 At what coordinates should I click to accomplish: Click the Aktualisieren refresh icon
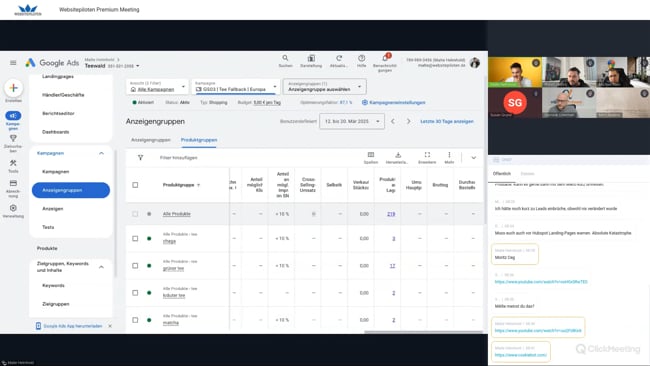pyautogui.click(x=339, y=58)
